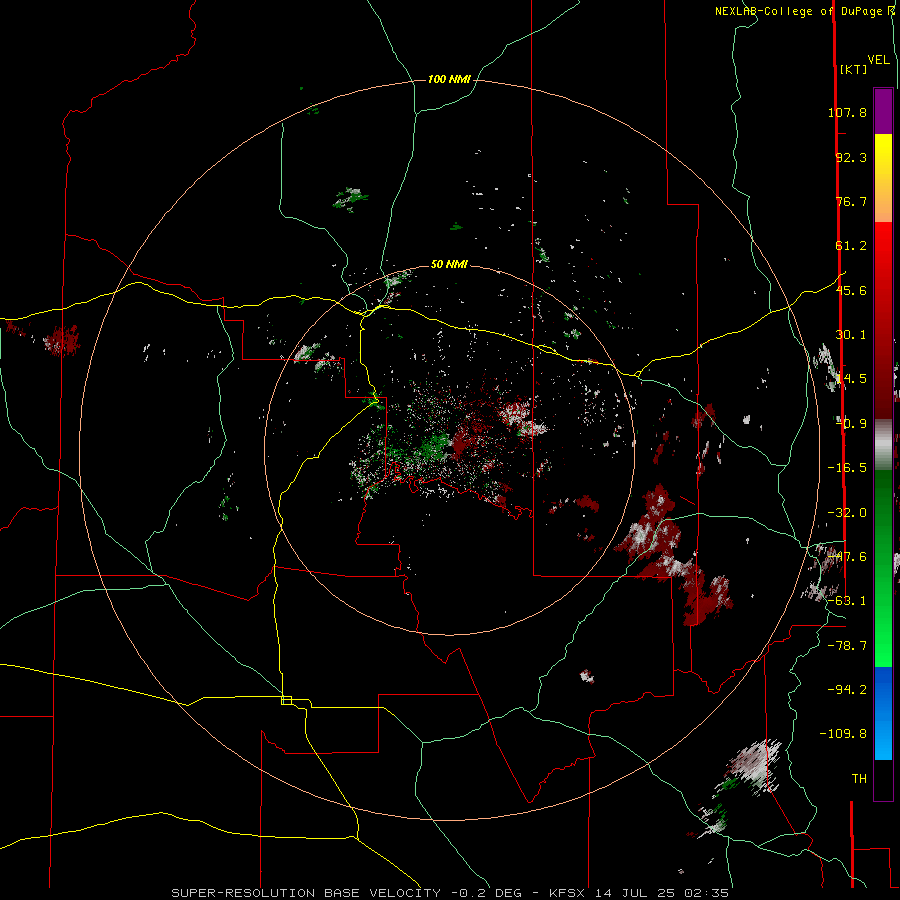The height and width of the screenshot is (900, 900).
Task: Click the -63.1 scale value
Action: pyautogui.click(x=847, y=601)
